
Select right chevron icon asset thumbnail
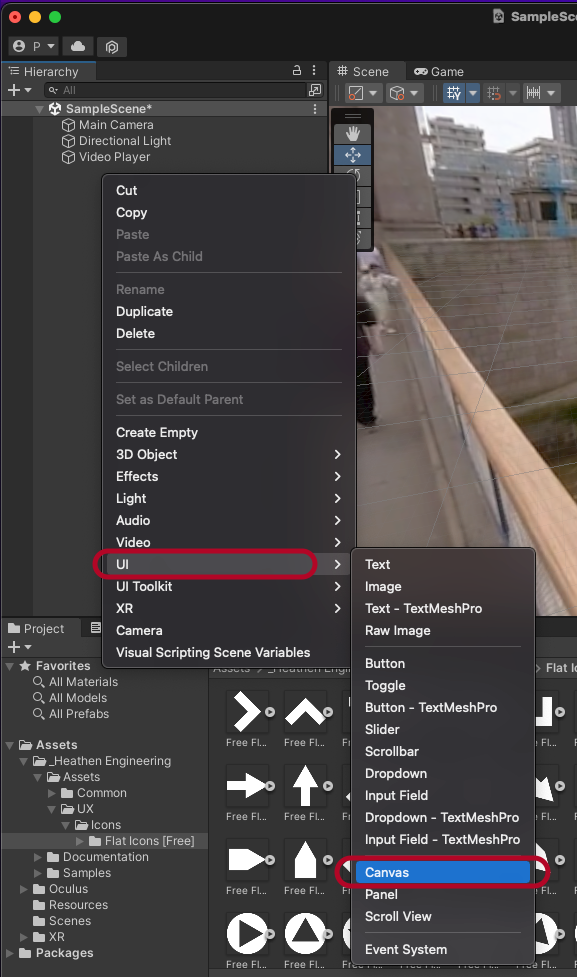[x=247, y=712]
